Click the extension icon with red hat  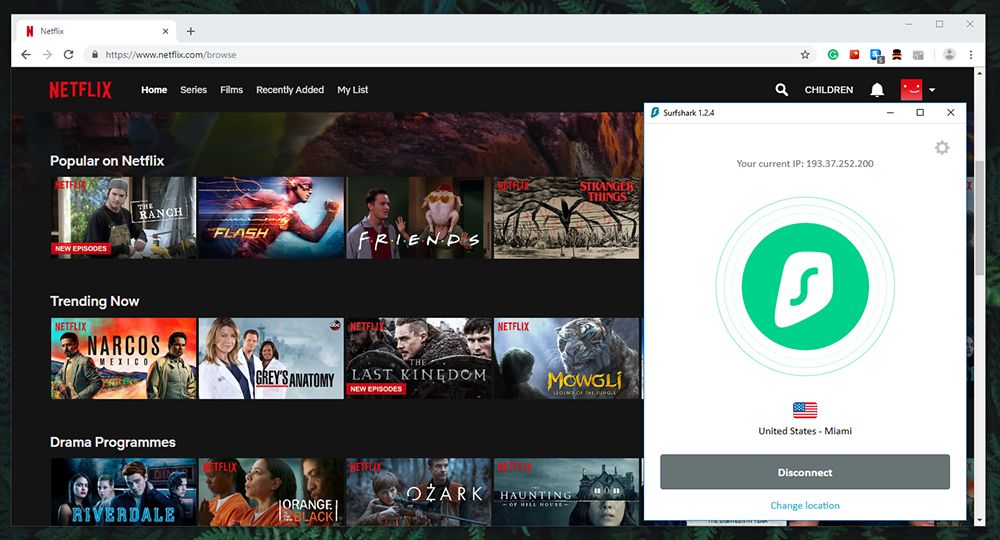[x=897, y=55]
